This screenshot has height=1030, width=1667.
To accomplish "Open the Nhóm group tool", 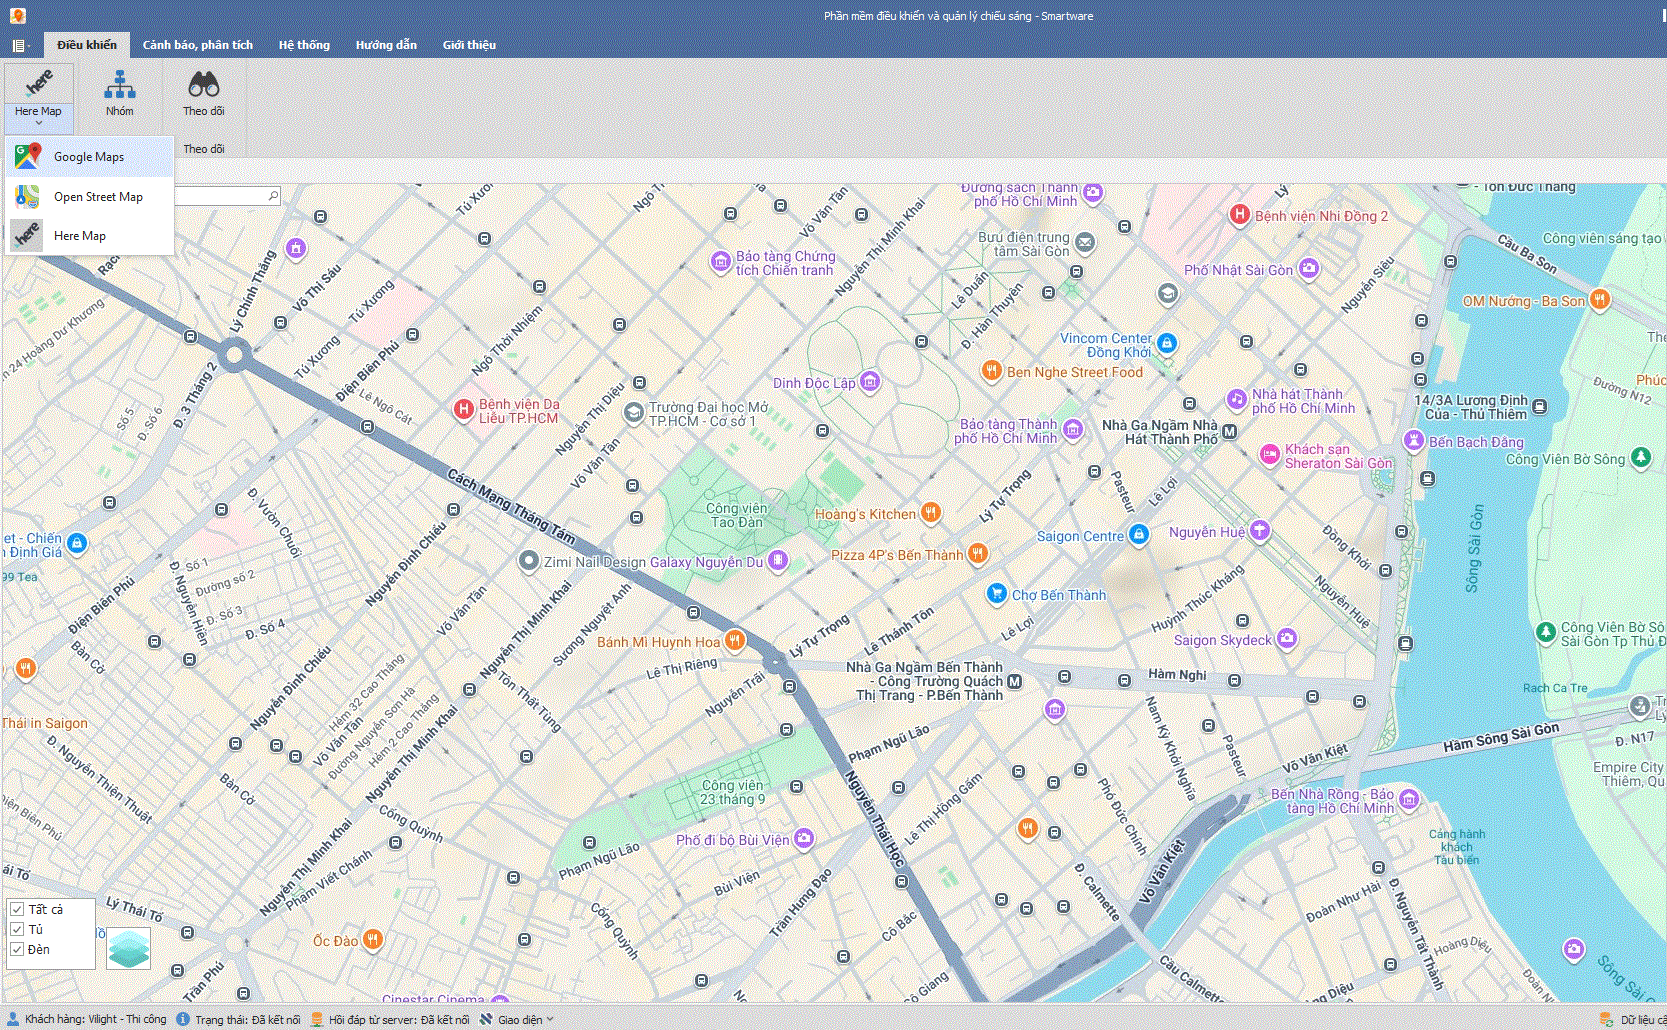I will pos(119,94).
